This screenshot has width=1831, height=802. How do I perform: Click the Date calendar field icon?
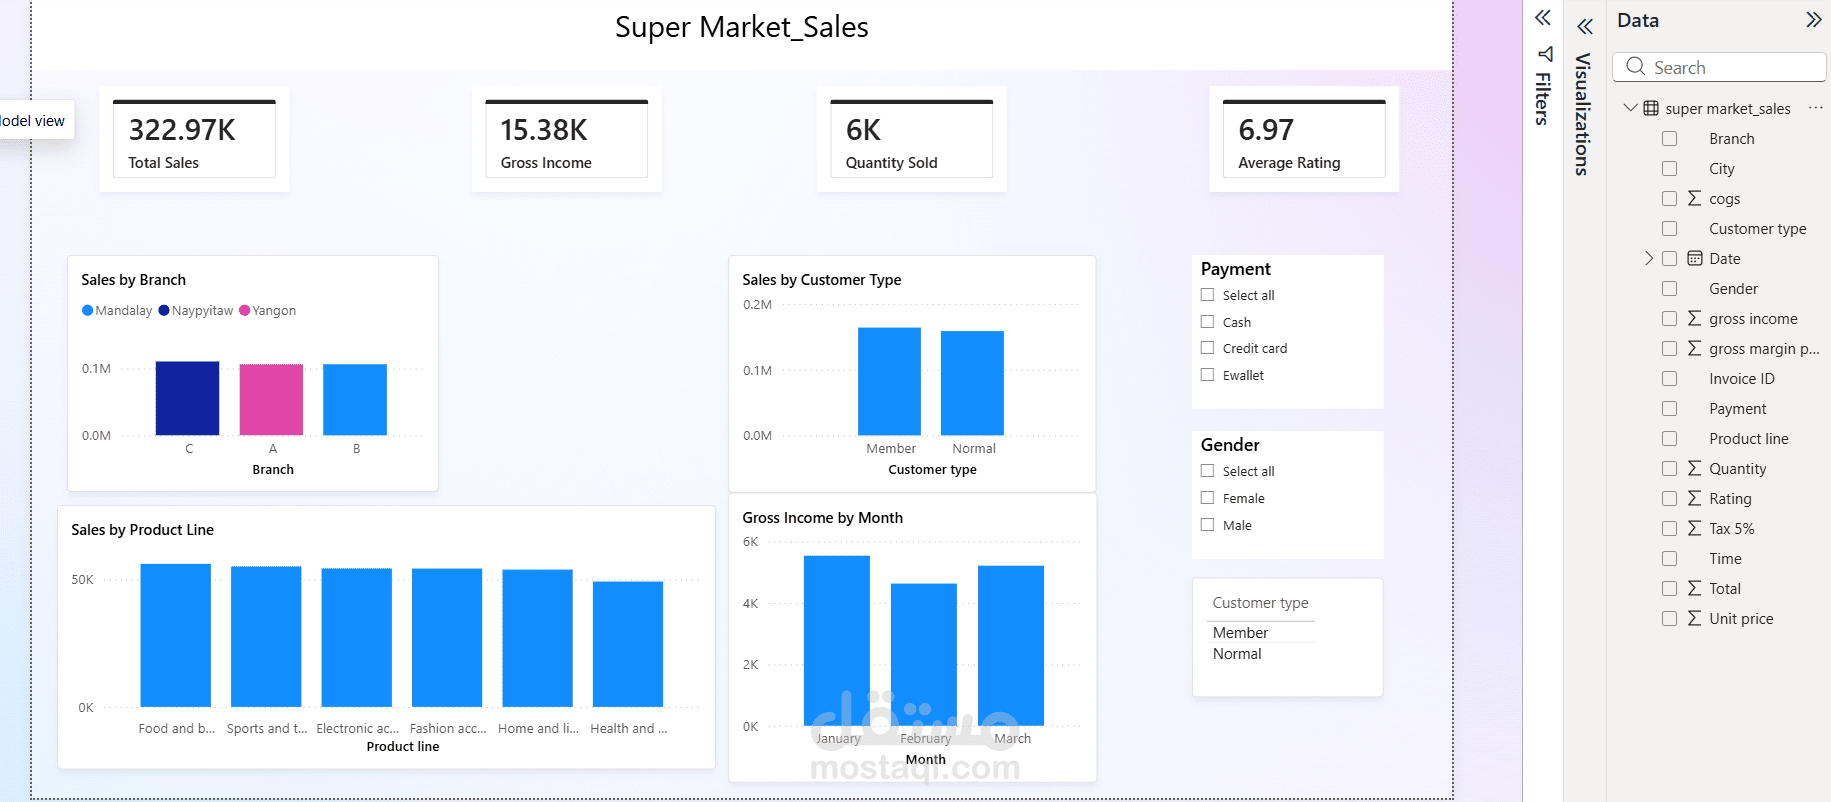[x=1695, y=258]
